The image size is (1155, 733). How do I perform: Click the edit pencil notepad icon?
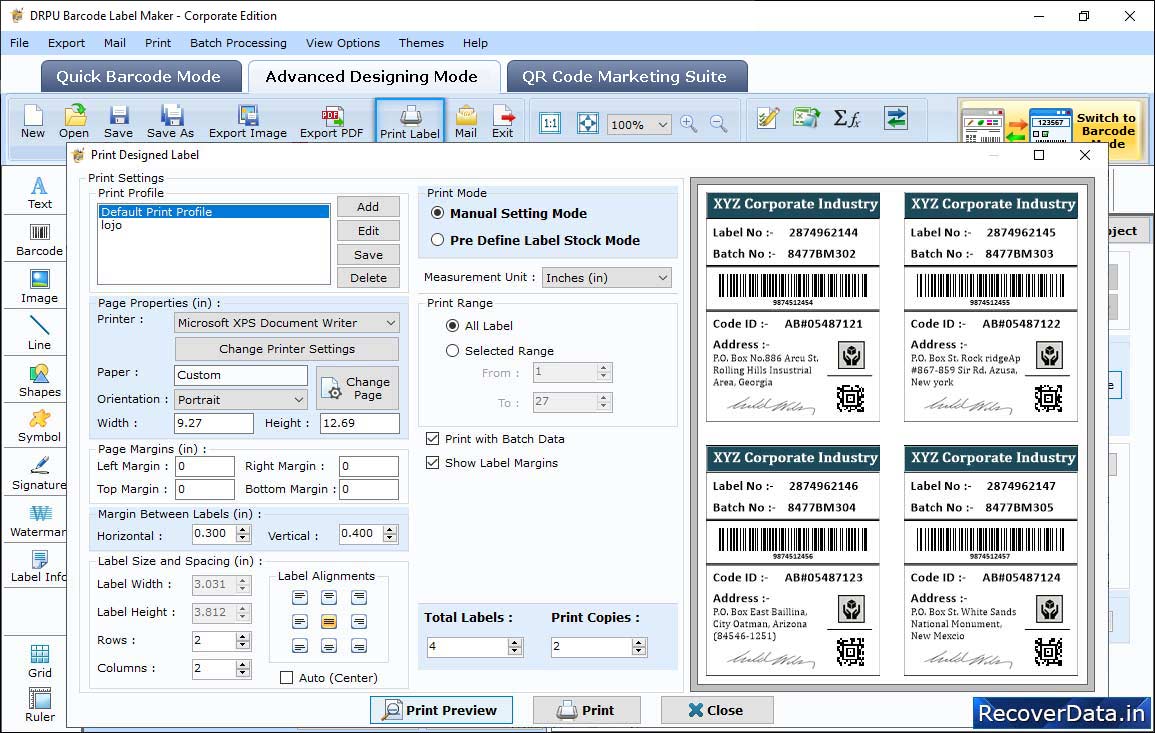coord(768,118)
